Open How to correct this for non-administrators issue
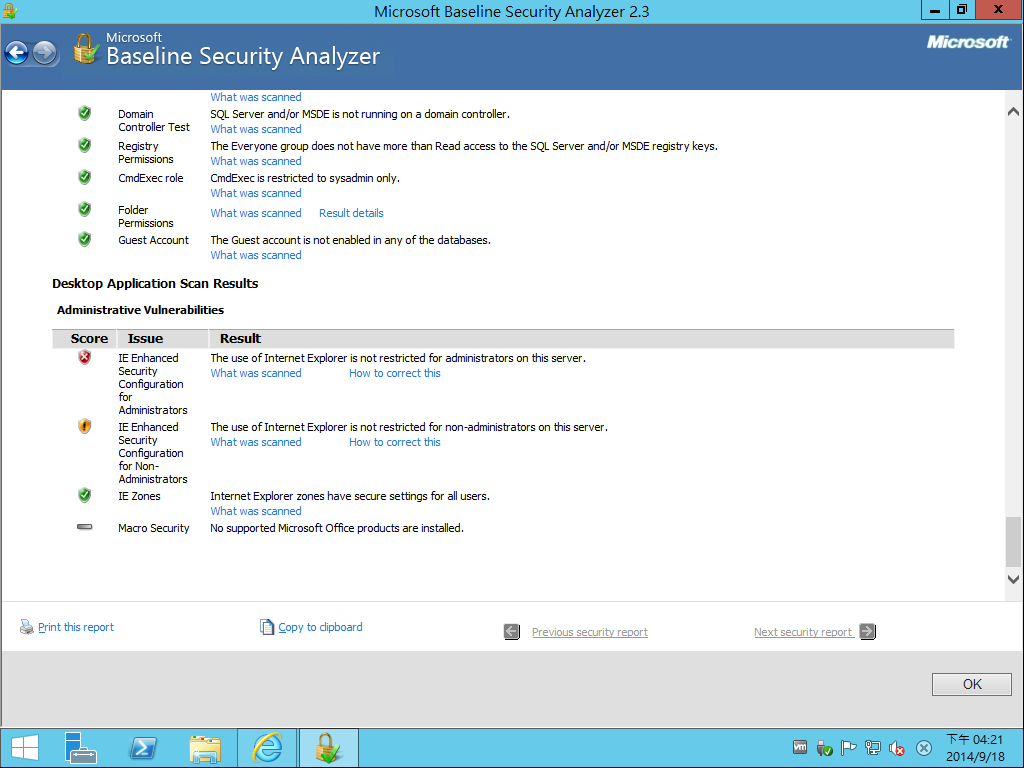Viewport: 1024px width, 768px height. [x=394, y=442]
